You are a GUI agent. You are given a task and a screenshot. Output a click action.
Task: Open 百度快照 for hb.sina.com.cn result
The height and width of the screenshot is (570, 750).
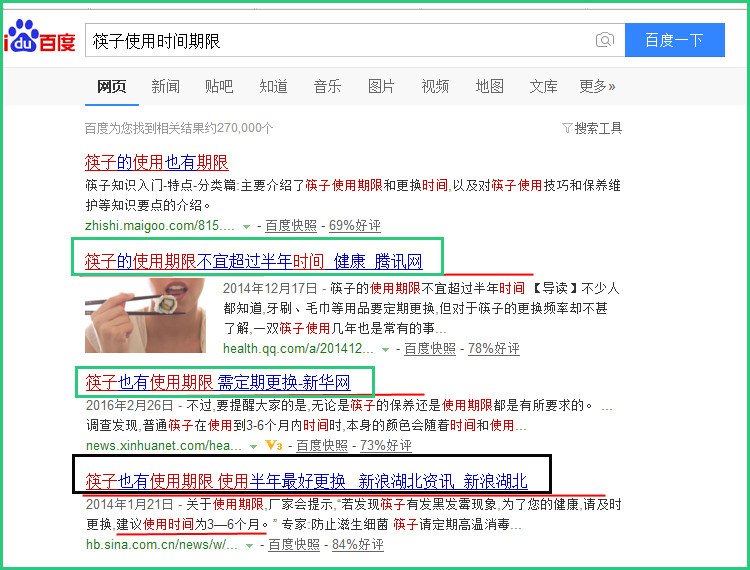294,545
